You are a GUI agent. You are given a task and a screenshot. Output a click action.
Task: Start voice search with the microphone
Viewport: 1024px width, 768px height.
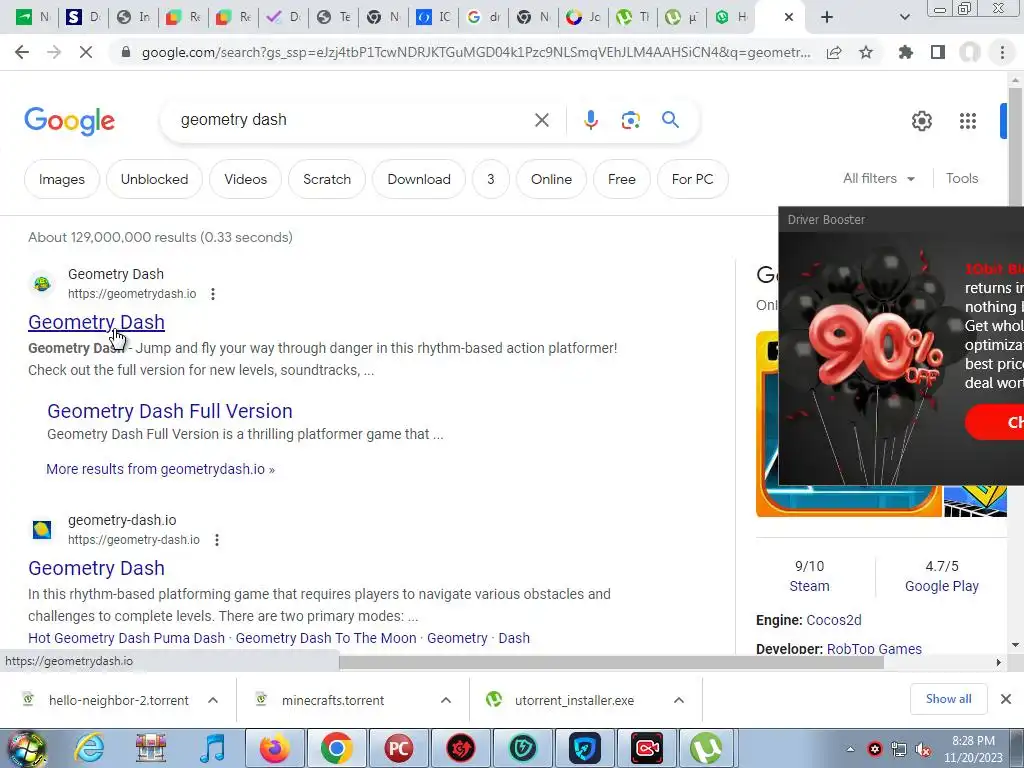tap(590, 120)
